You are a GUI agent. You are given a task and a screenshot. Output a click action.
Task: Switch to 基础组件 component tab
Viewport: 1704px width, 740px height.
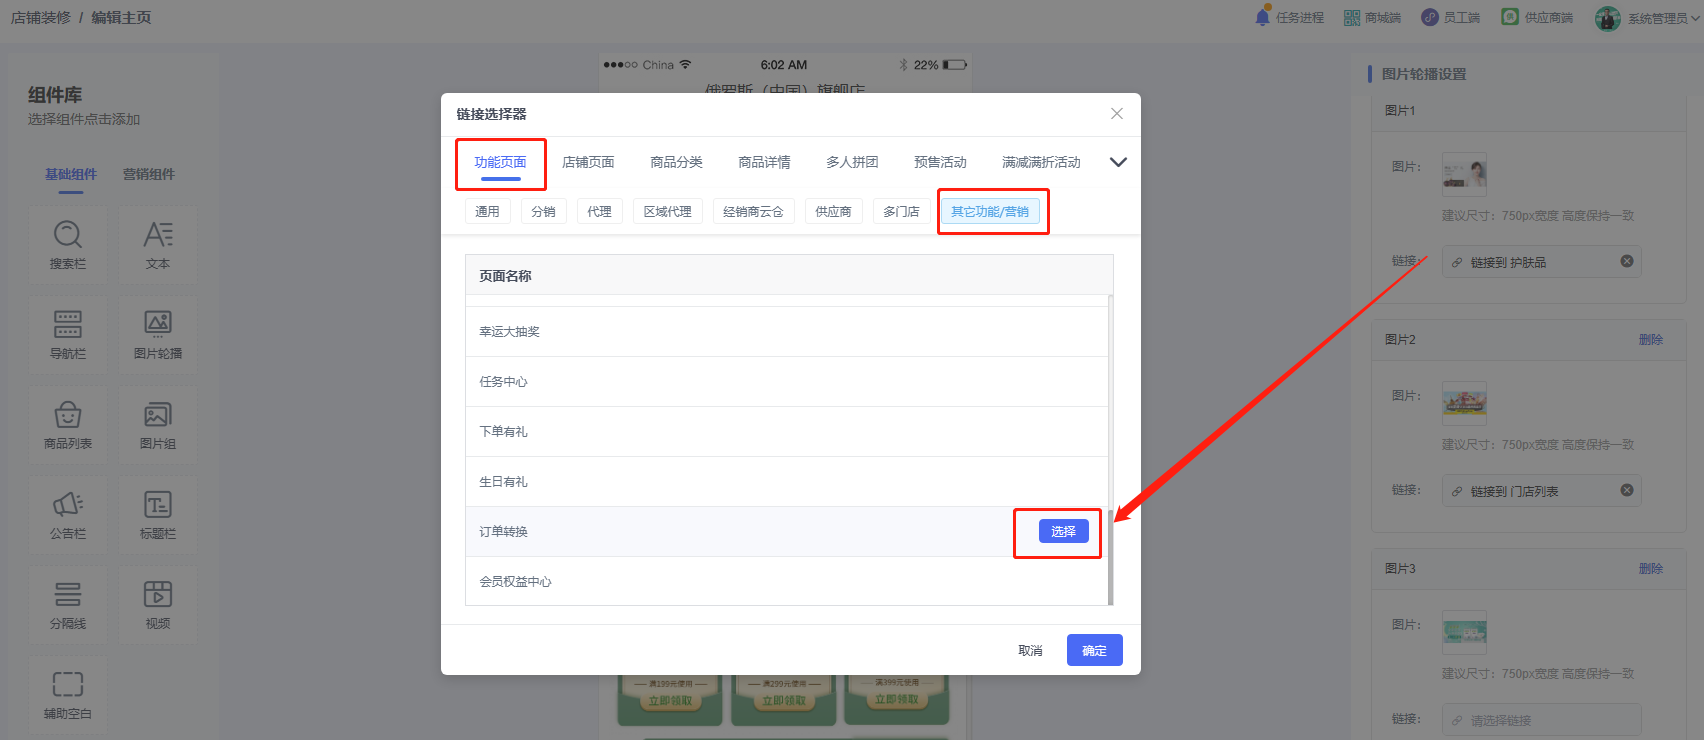(71, 174)
